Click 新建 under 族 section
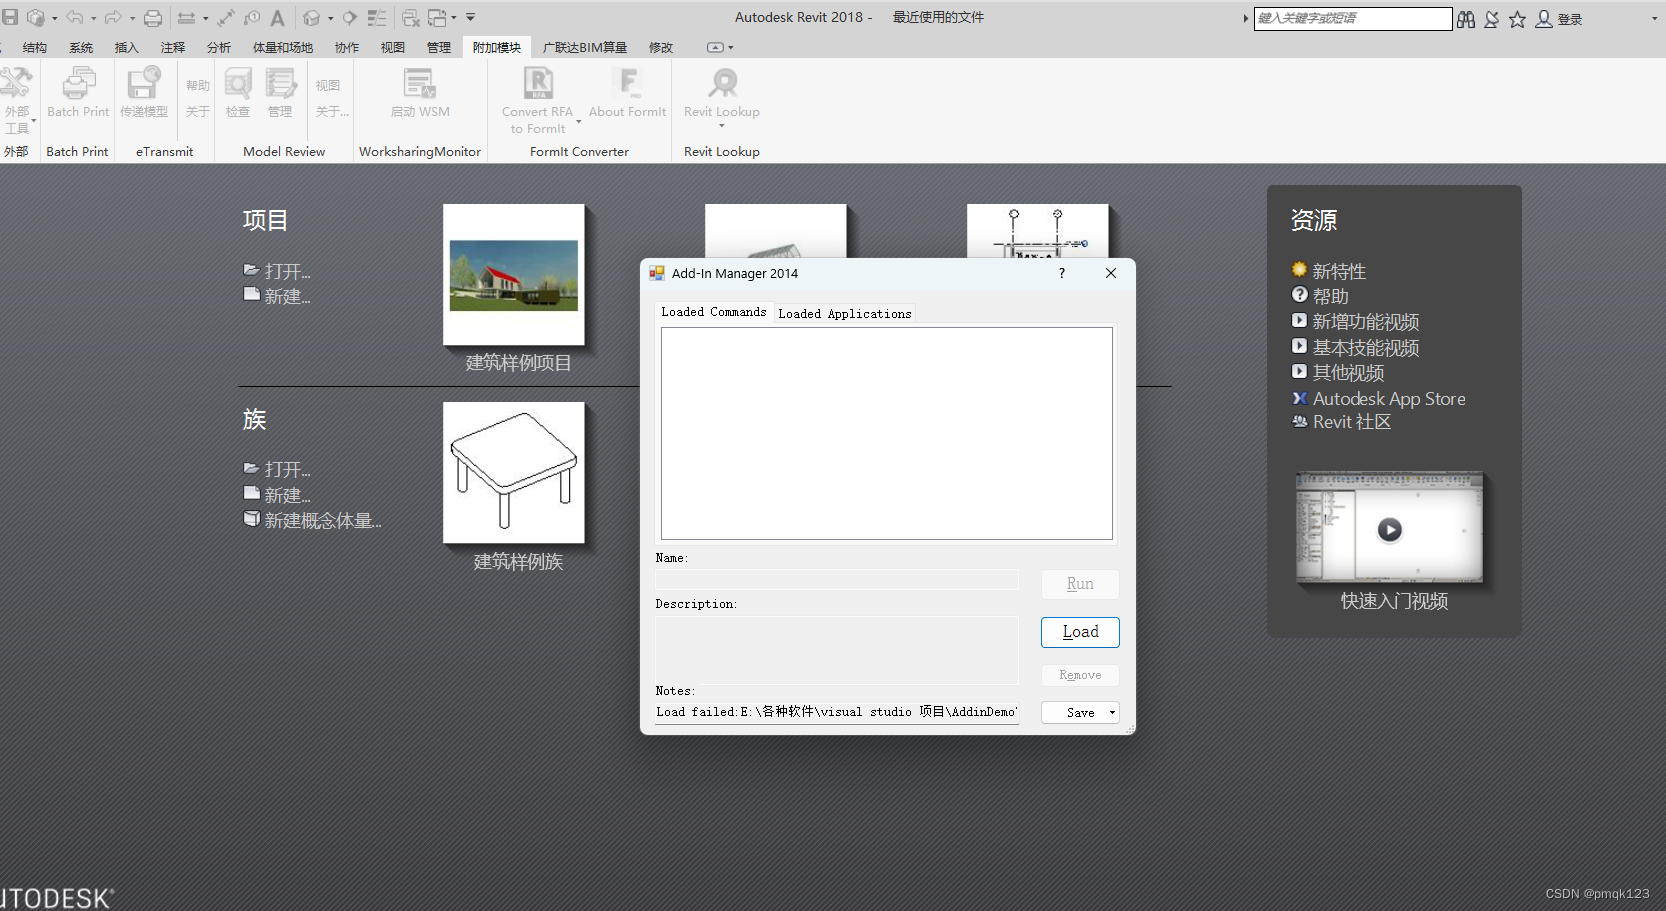 click(x=287, y=495)
